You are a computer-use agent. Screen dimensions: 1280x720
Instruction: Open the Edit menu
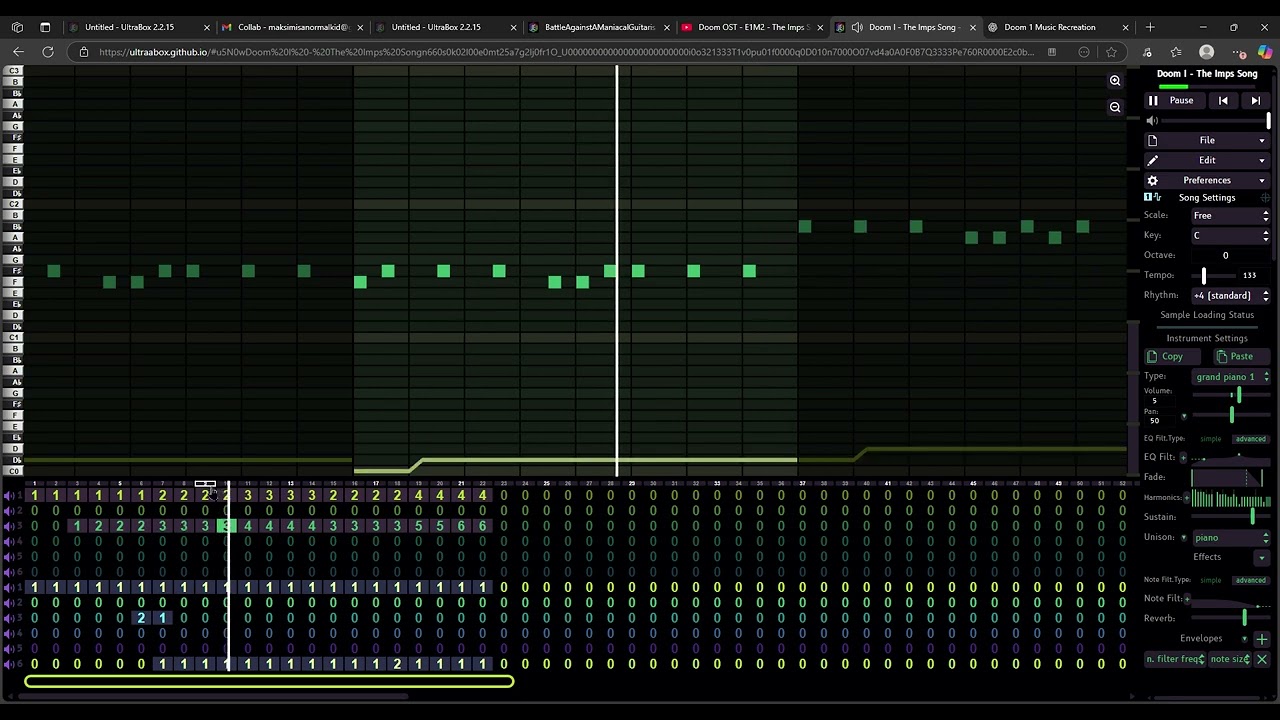1207,161
